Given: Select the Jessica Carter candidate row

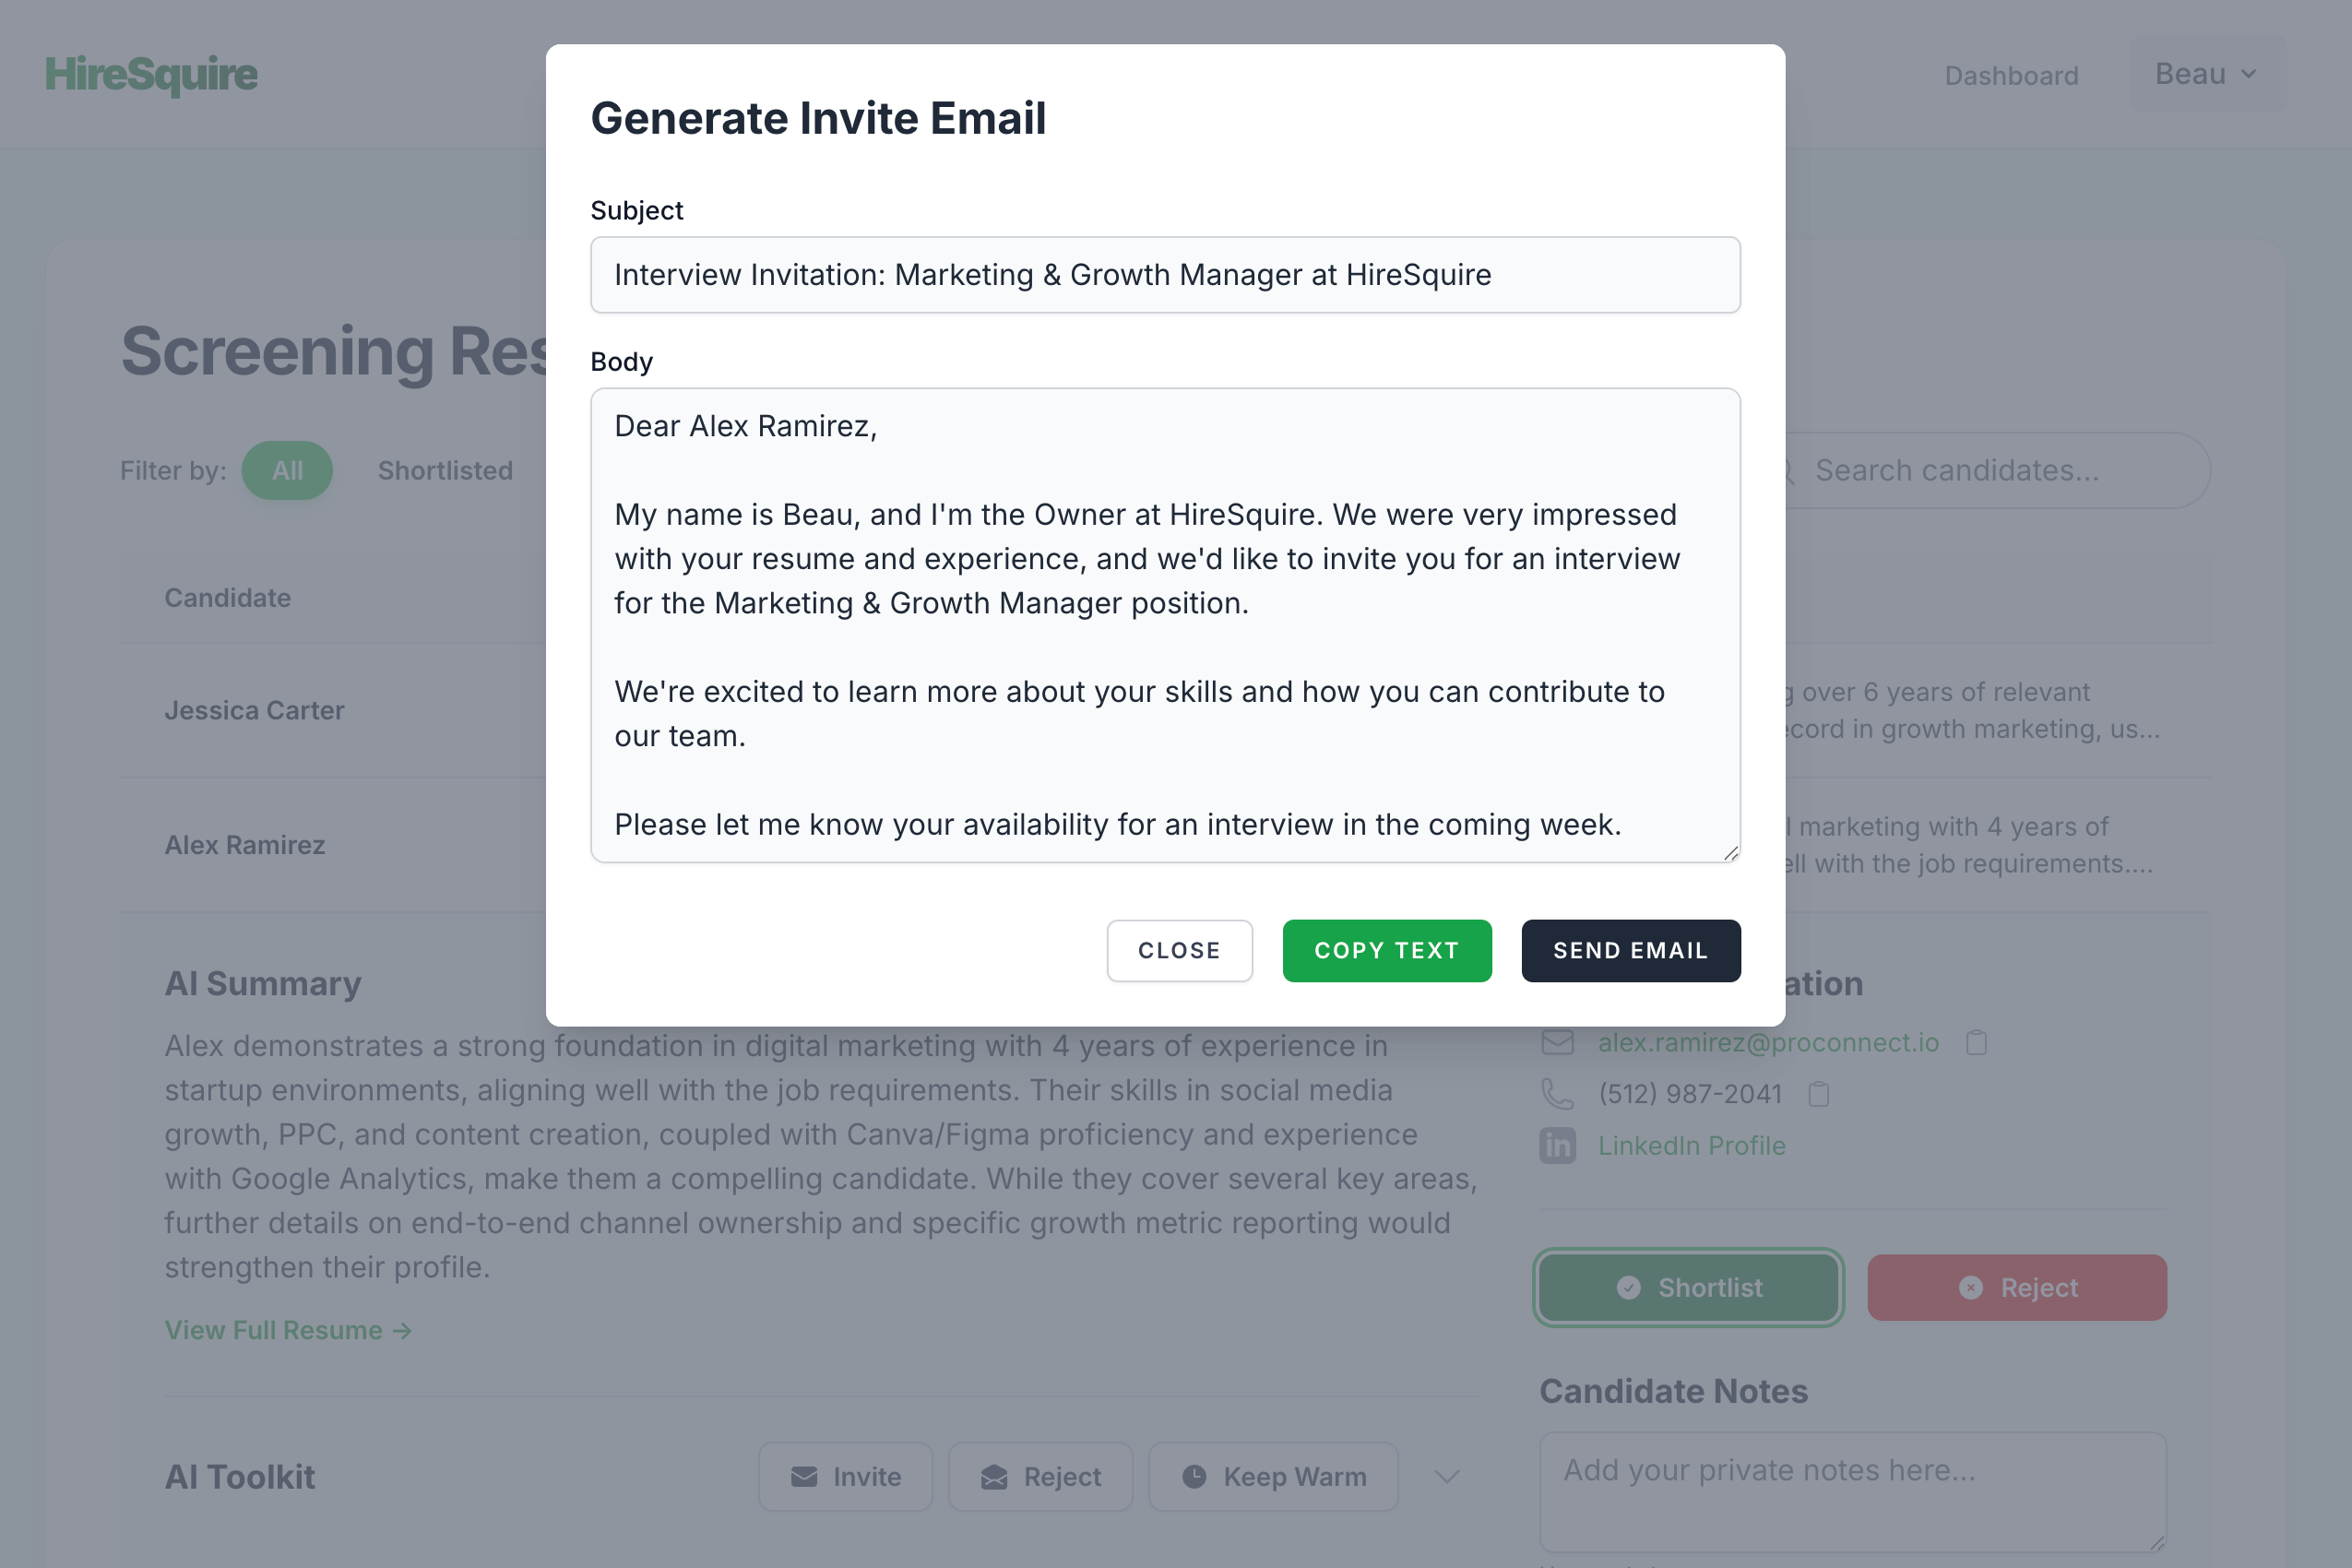Looking at the screenshot, I should click(x=254, y=710).
